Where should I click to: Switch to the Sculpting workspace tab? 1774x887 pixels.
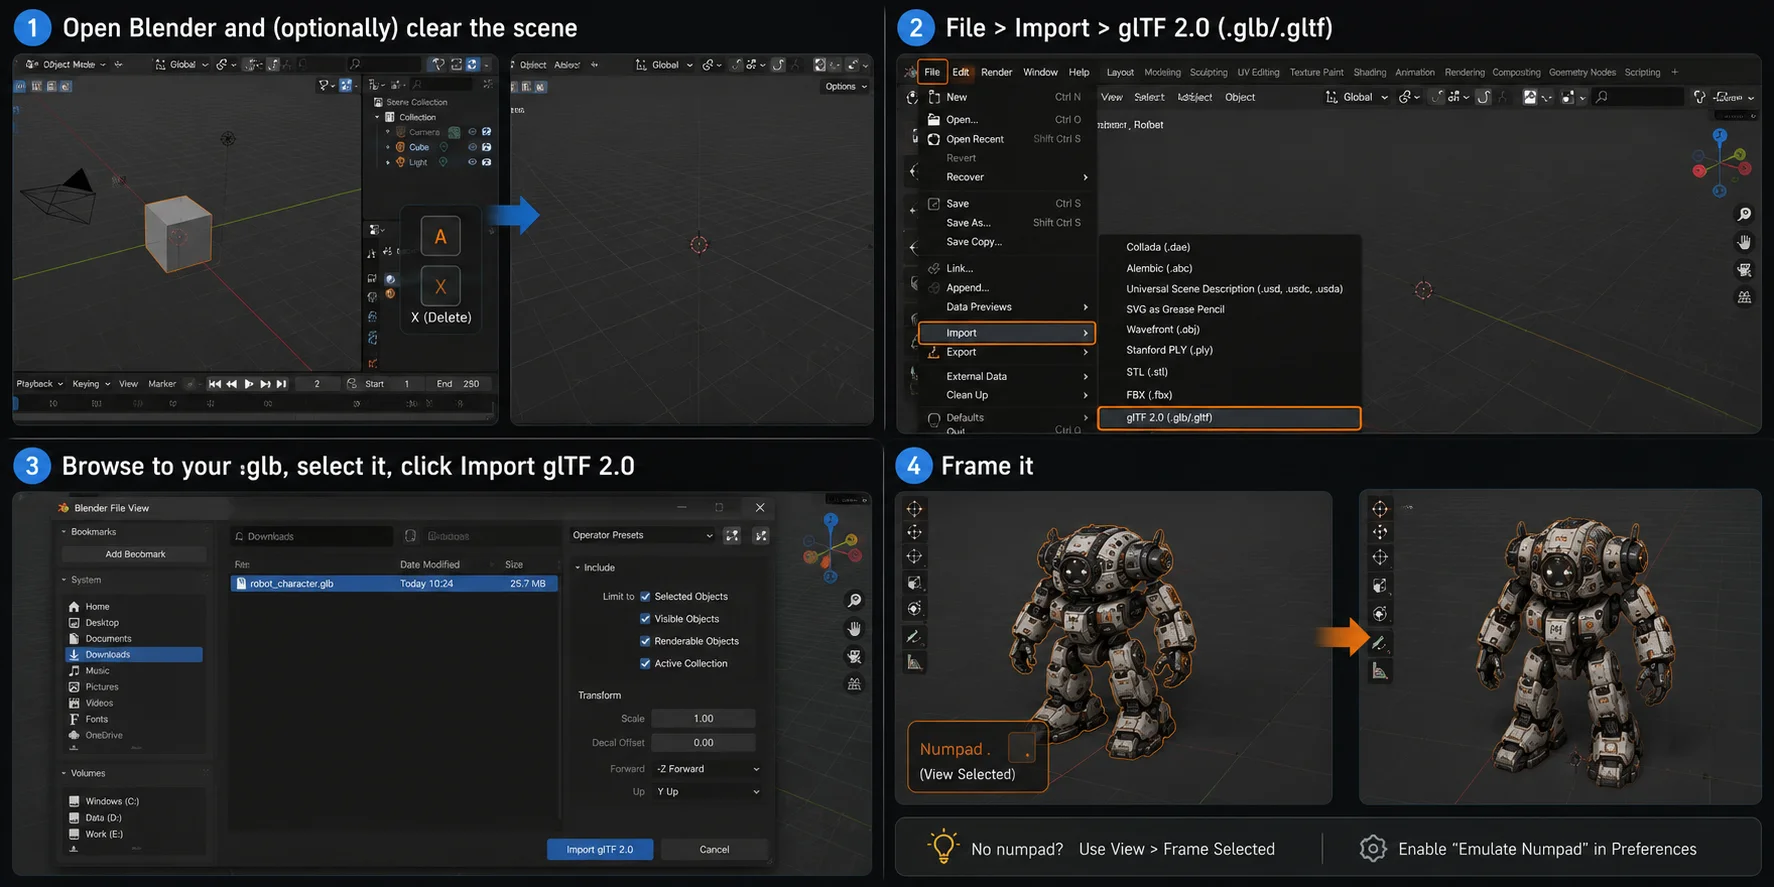[1208, 72]
